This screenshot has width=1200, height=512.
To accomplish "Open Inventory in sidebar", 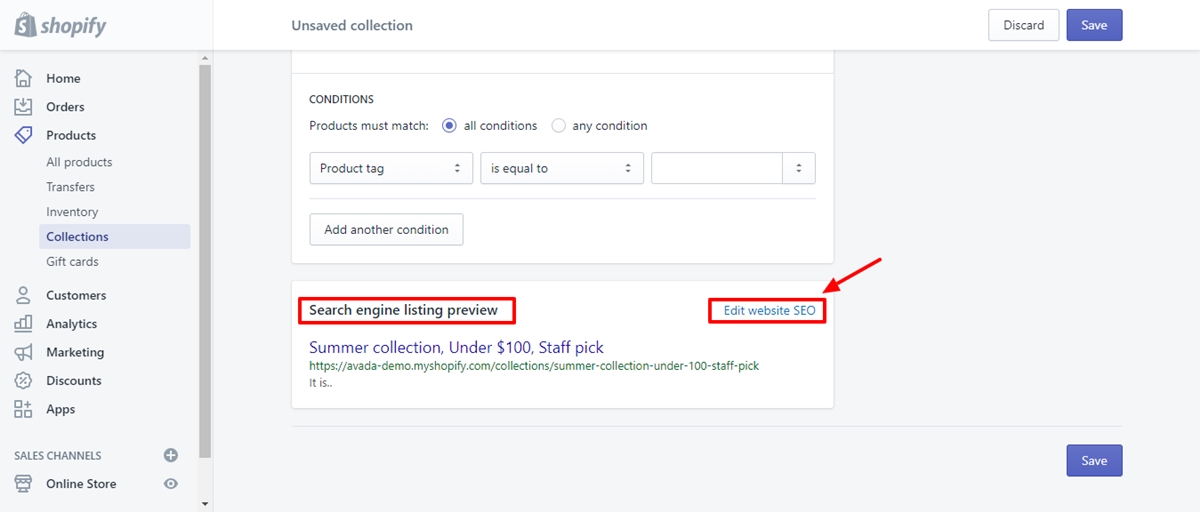I will click(72, 212).
